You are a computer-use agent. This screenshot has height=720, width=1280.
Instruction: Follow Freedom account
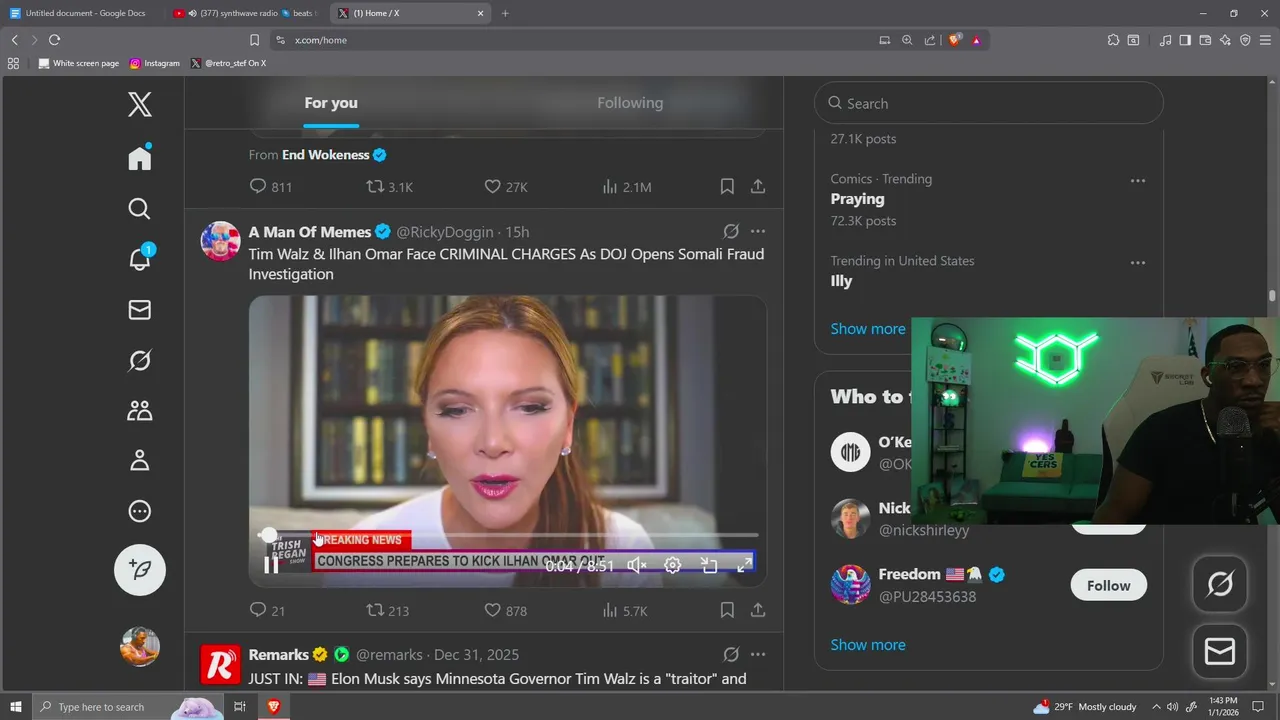pyautogui.click(x=1108, y=585)
